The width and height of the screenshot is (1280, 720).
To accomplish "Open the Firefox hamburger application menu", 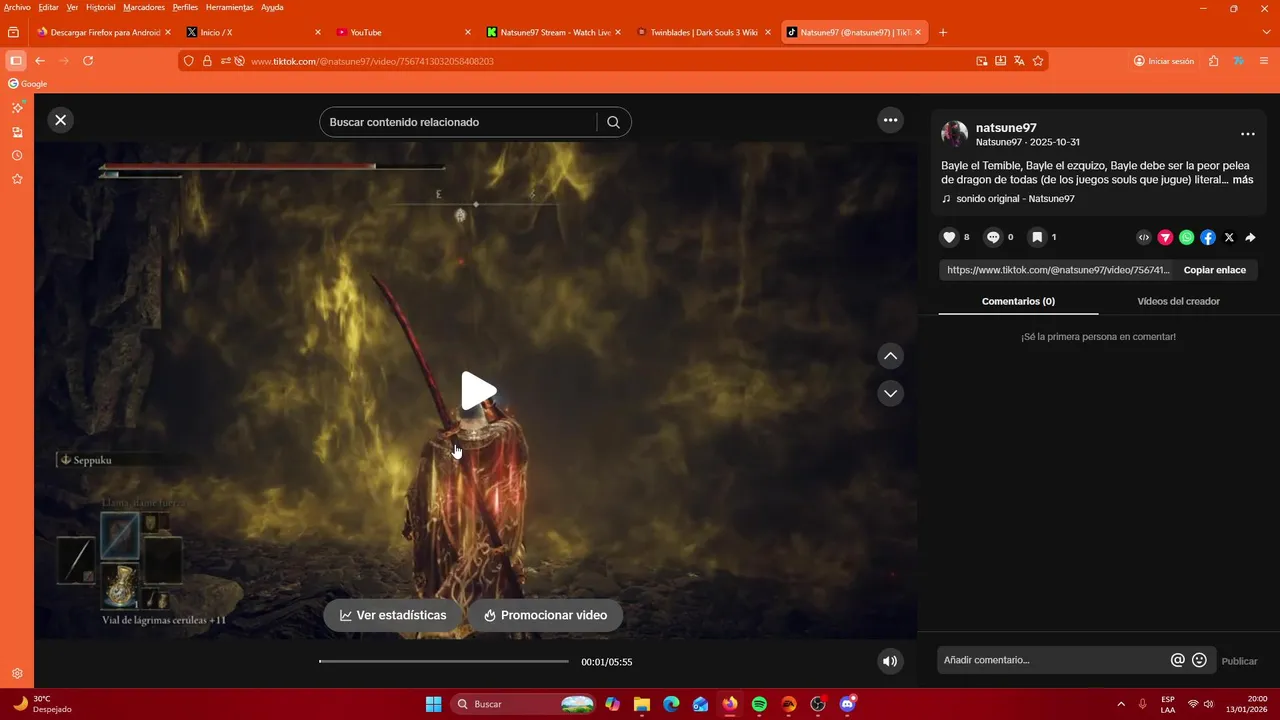I will 1264,61.
